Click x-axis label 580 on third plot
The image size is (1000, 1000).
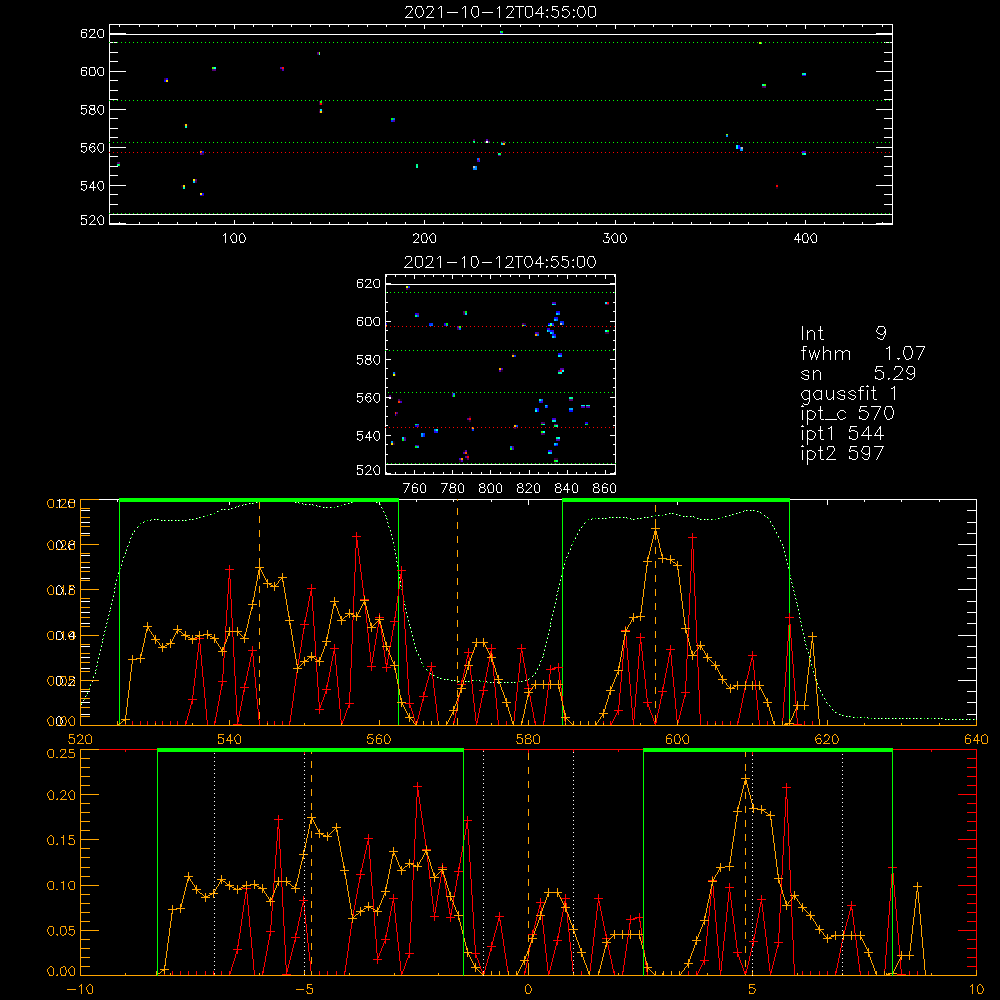click(x=528, y=739)
